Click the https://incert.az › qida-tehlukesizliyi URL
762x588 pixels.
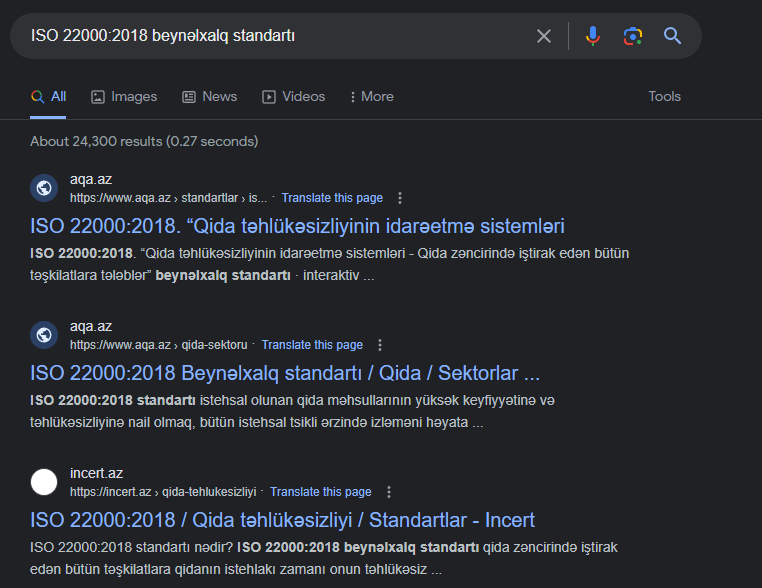pos(163,492)
